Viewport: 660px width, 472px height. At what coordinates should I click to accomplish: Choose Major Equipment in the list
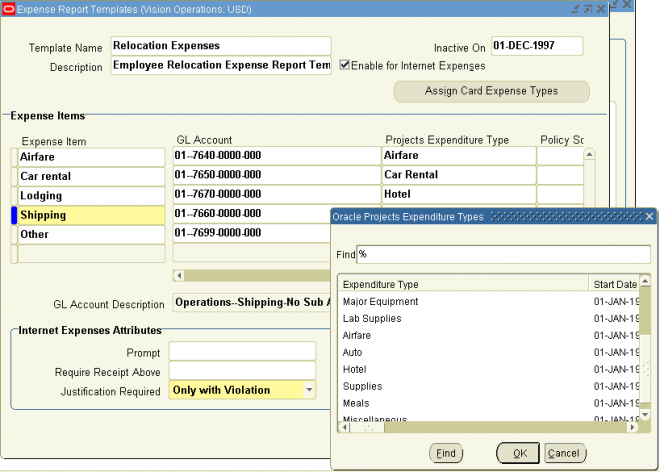pyautogui.click(x=490, y=301)
